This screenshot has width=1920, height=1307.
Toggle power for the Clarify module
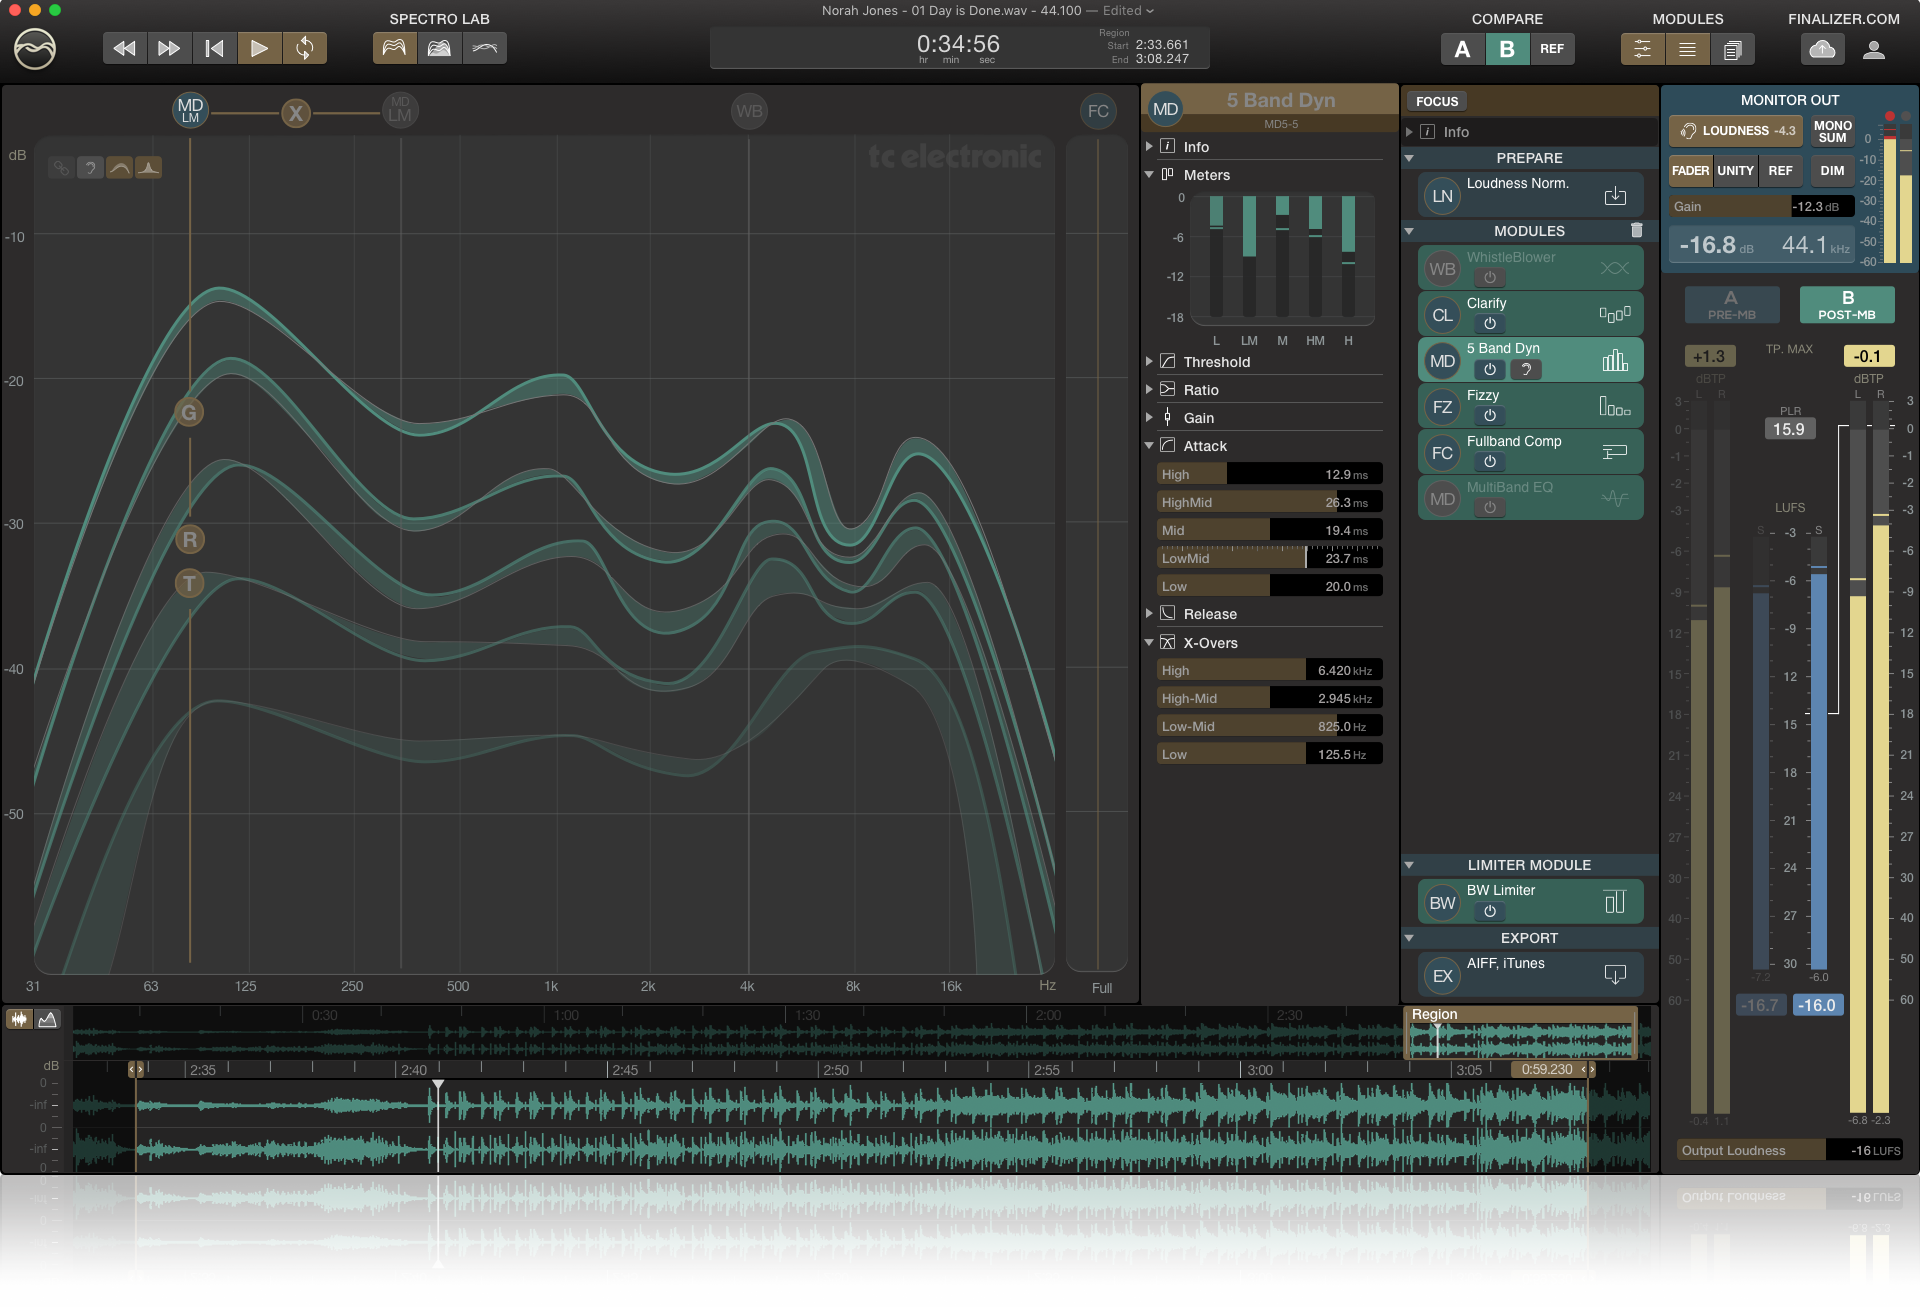coord(1489,323)
